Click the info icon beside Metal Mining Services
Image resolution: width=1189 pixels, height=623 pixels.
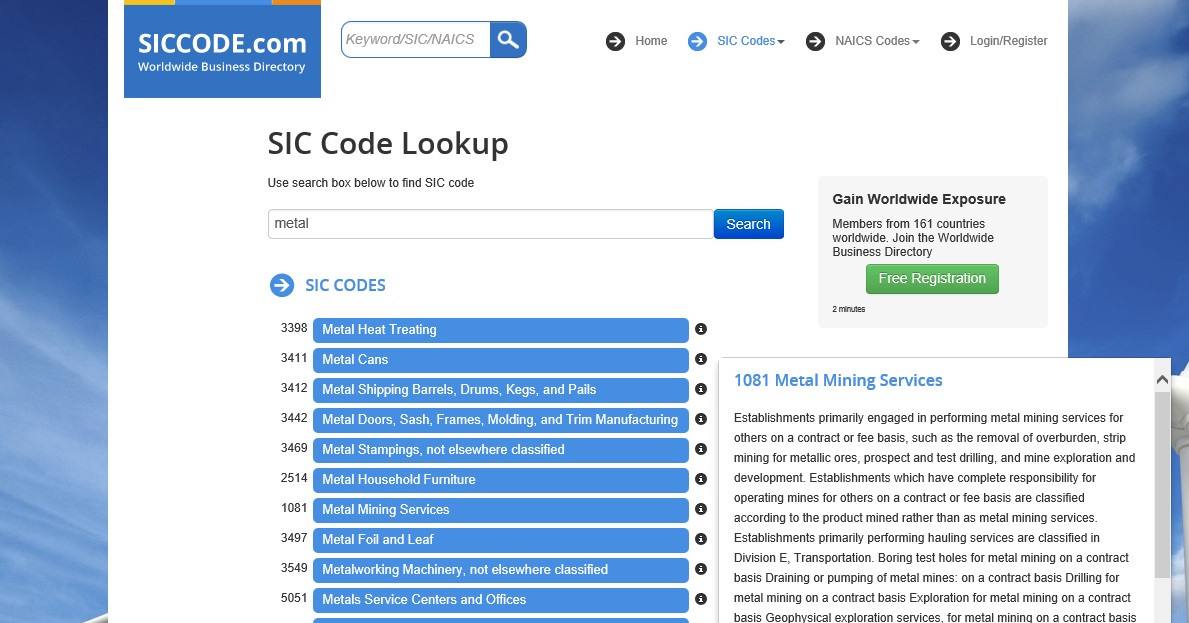tap(701, 510)
